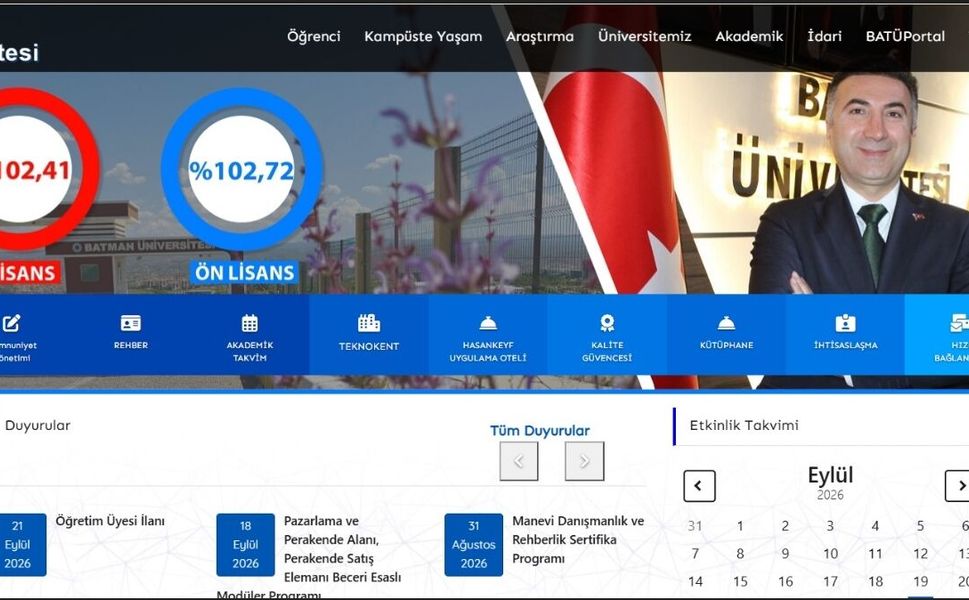Select day 31 of previous month in calendar
969x600 pixels.
(x=695, y=526)
